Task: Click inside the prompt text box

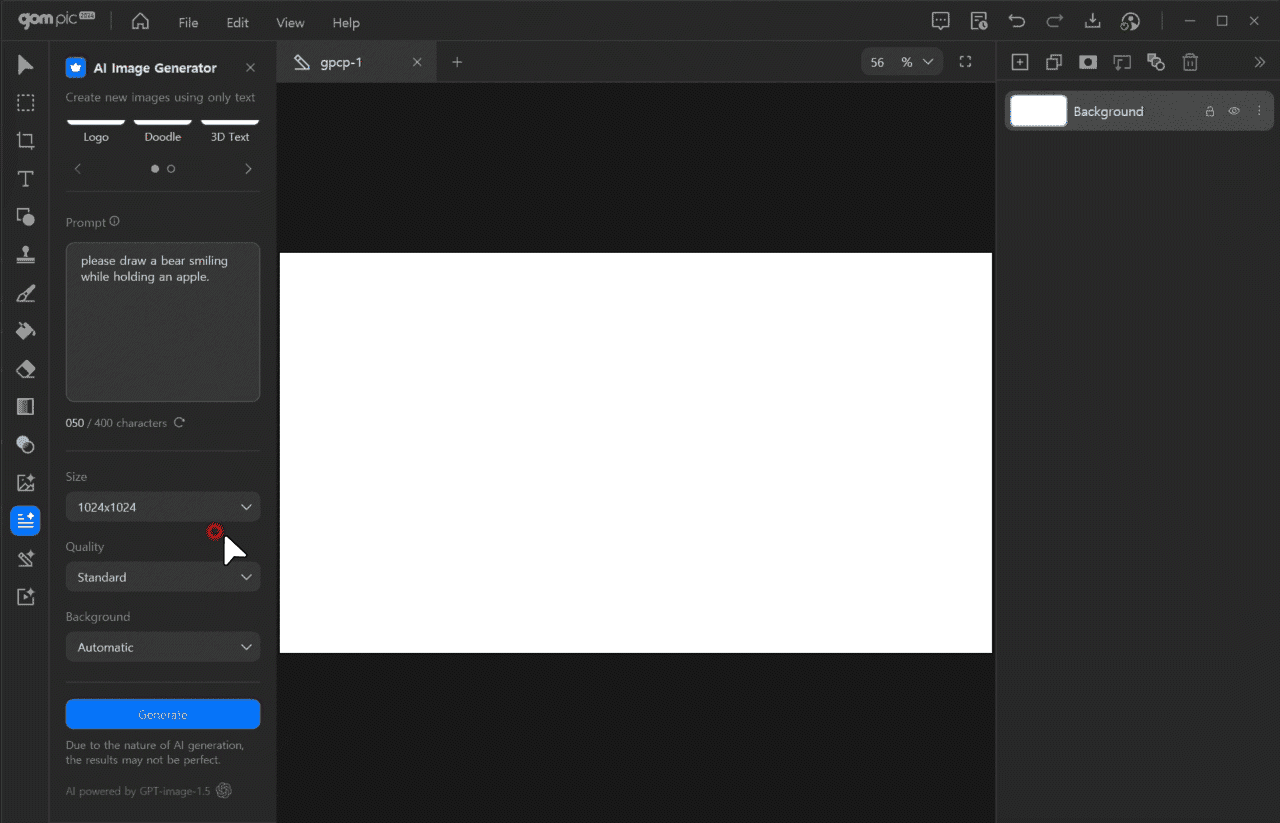Action: coord(163,322)
